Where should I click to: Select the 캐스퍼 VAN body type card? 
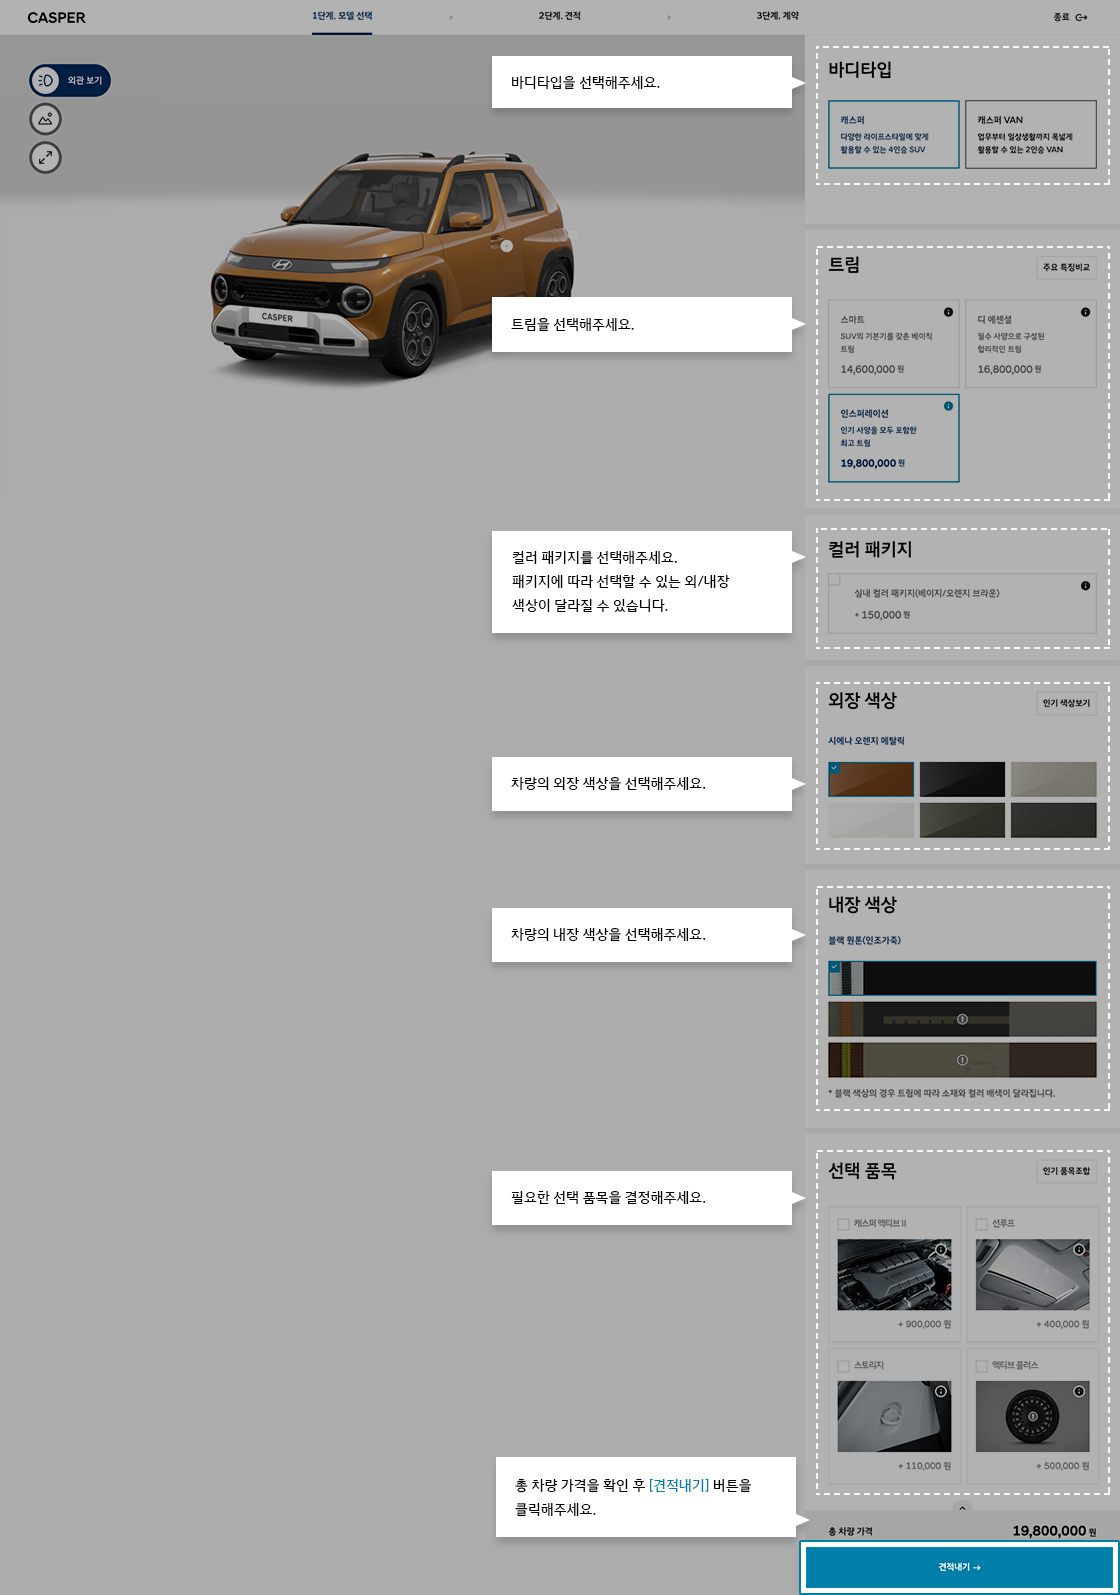coord(1031,134)
